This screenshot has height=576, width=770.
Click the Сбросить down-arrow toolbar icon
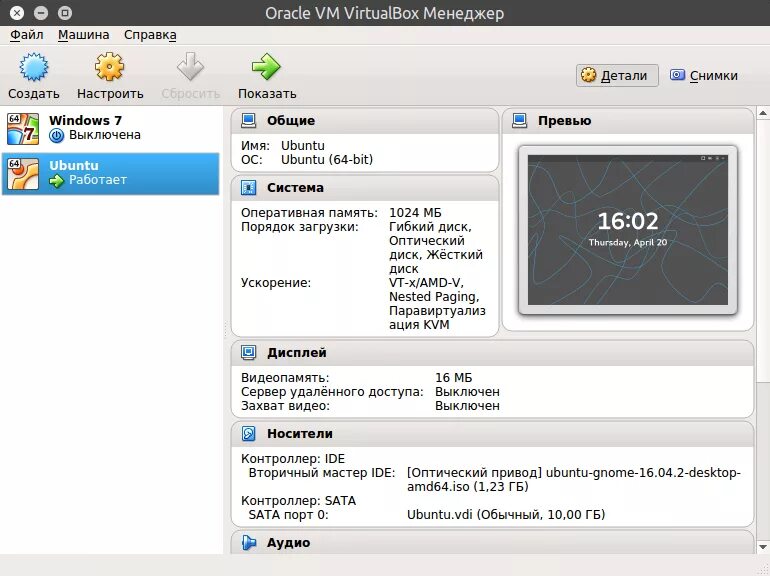[x=191, y=67]
